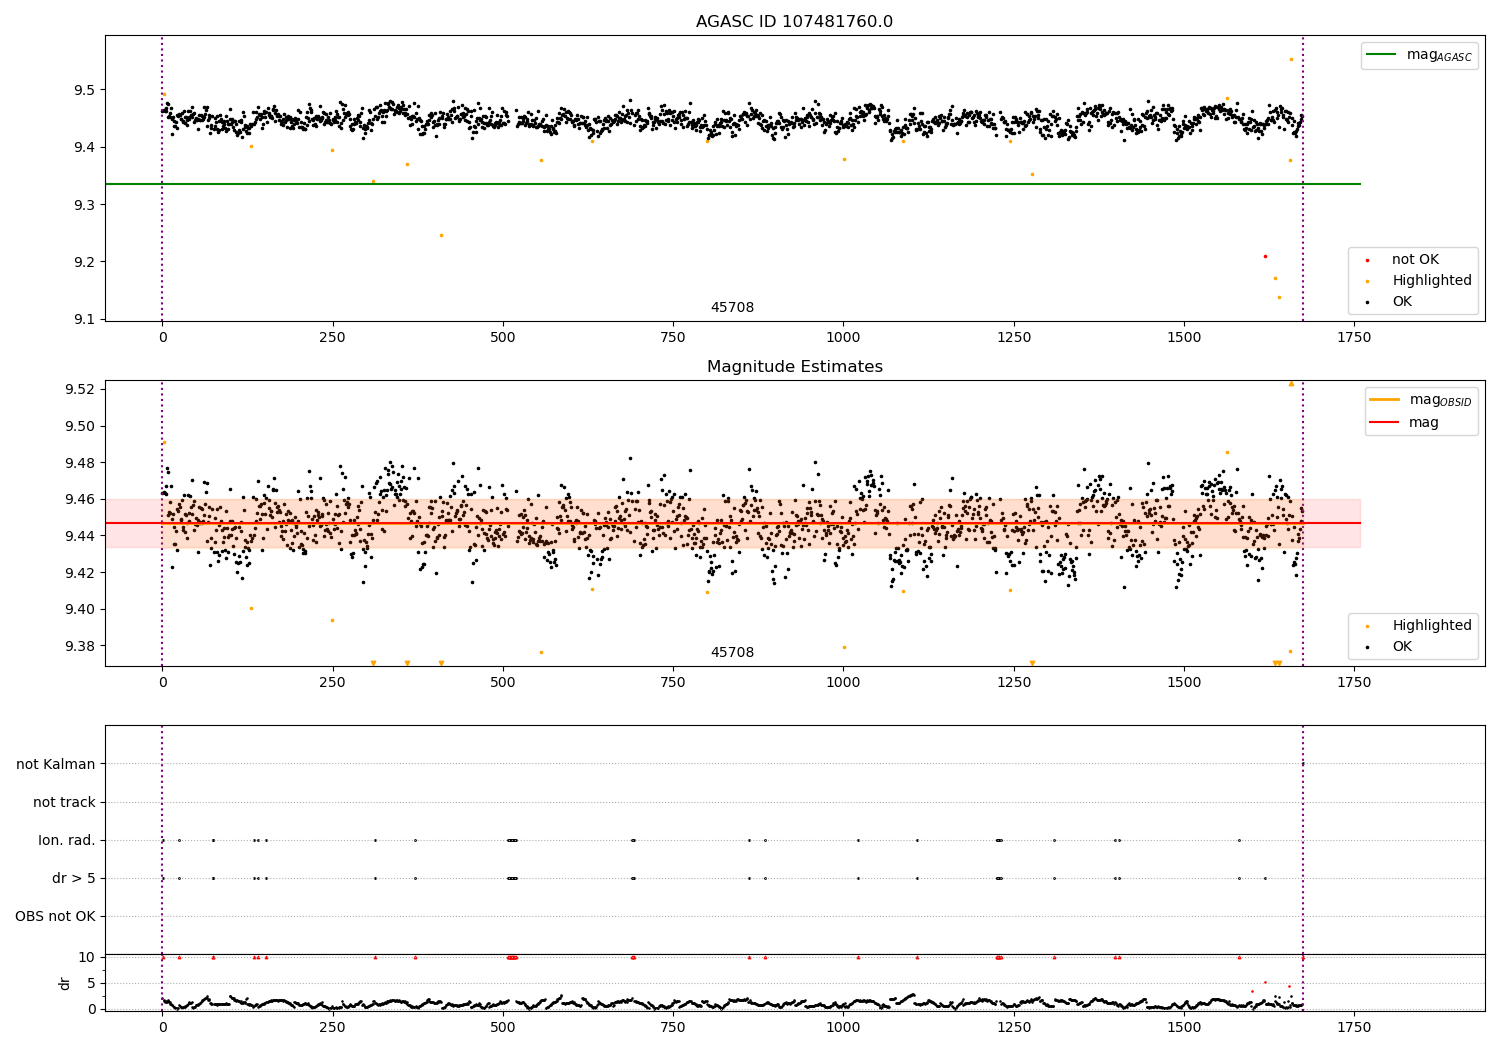
Task: Click the 1750 x-tick of bottom plot
Action: pyautogui.click(x=1354, y=1027)
